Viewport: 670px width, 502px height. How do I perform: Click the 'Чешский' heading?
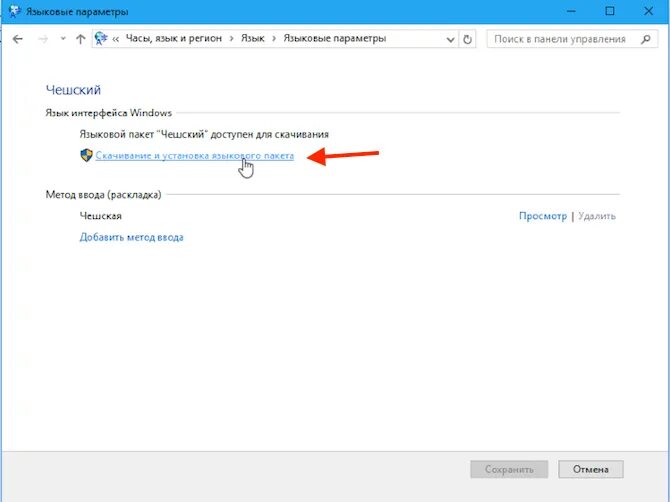tap(73, 90)
